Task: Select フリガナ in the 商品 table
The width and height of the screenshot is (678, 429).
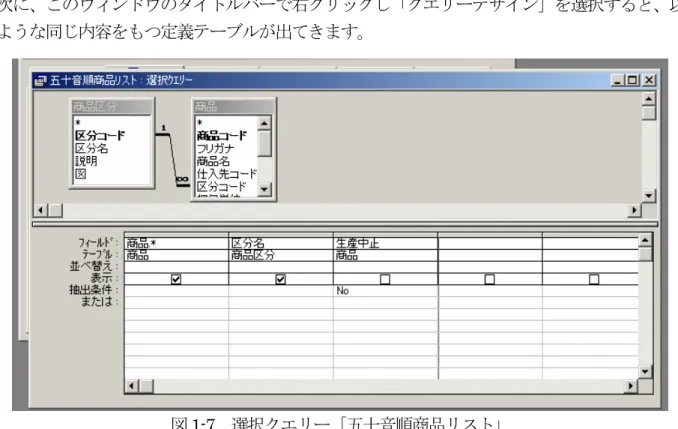Action: [x=215, y=149]
